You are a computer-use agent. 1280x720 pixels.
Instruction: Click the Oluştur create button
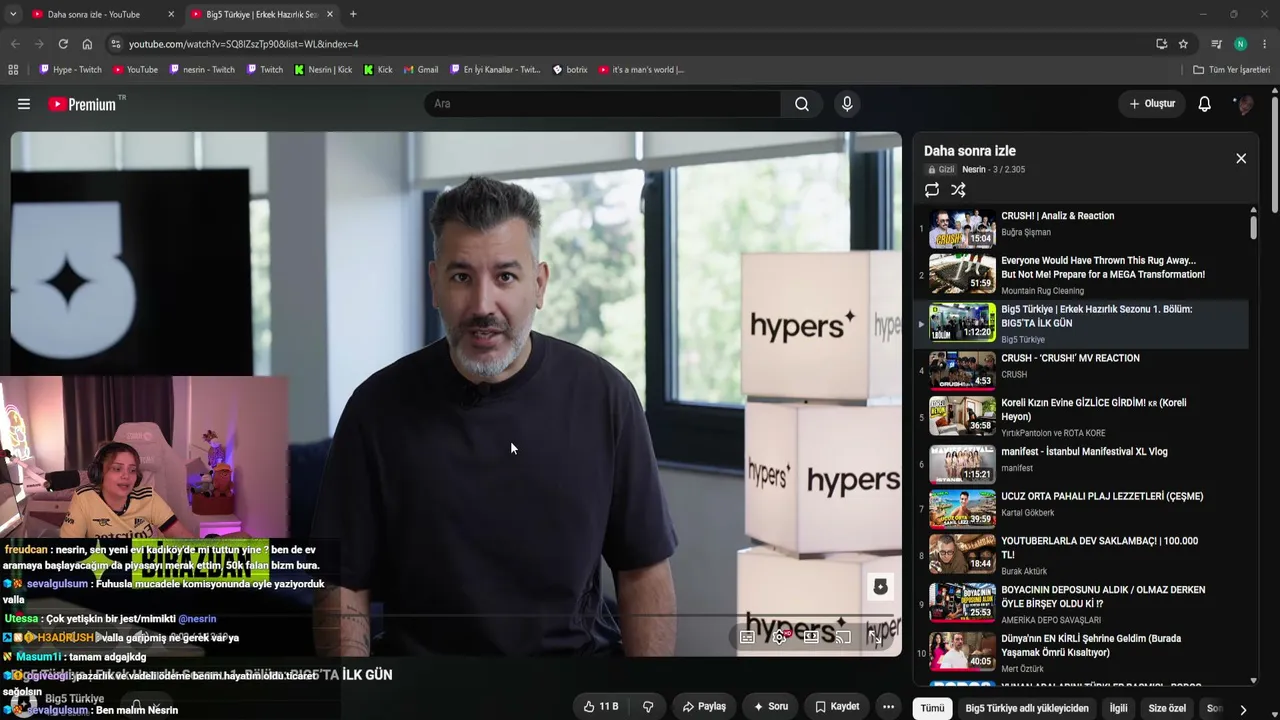[1152, 104]
